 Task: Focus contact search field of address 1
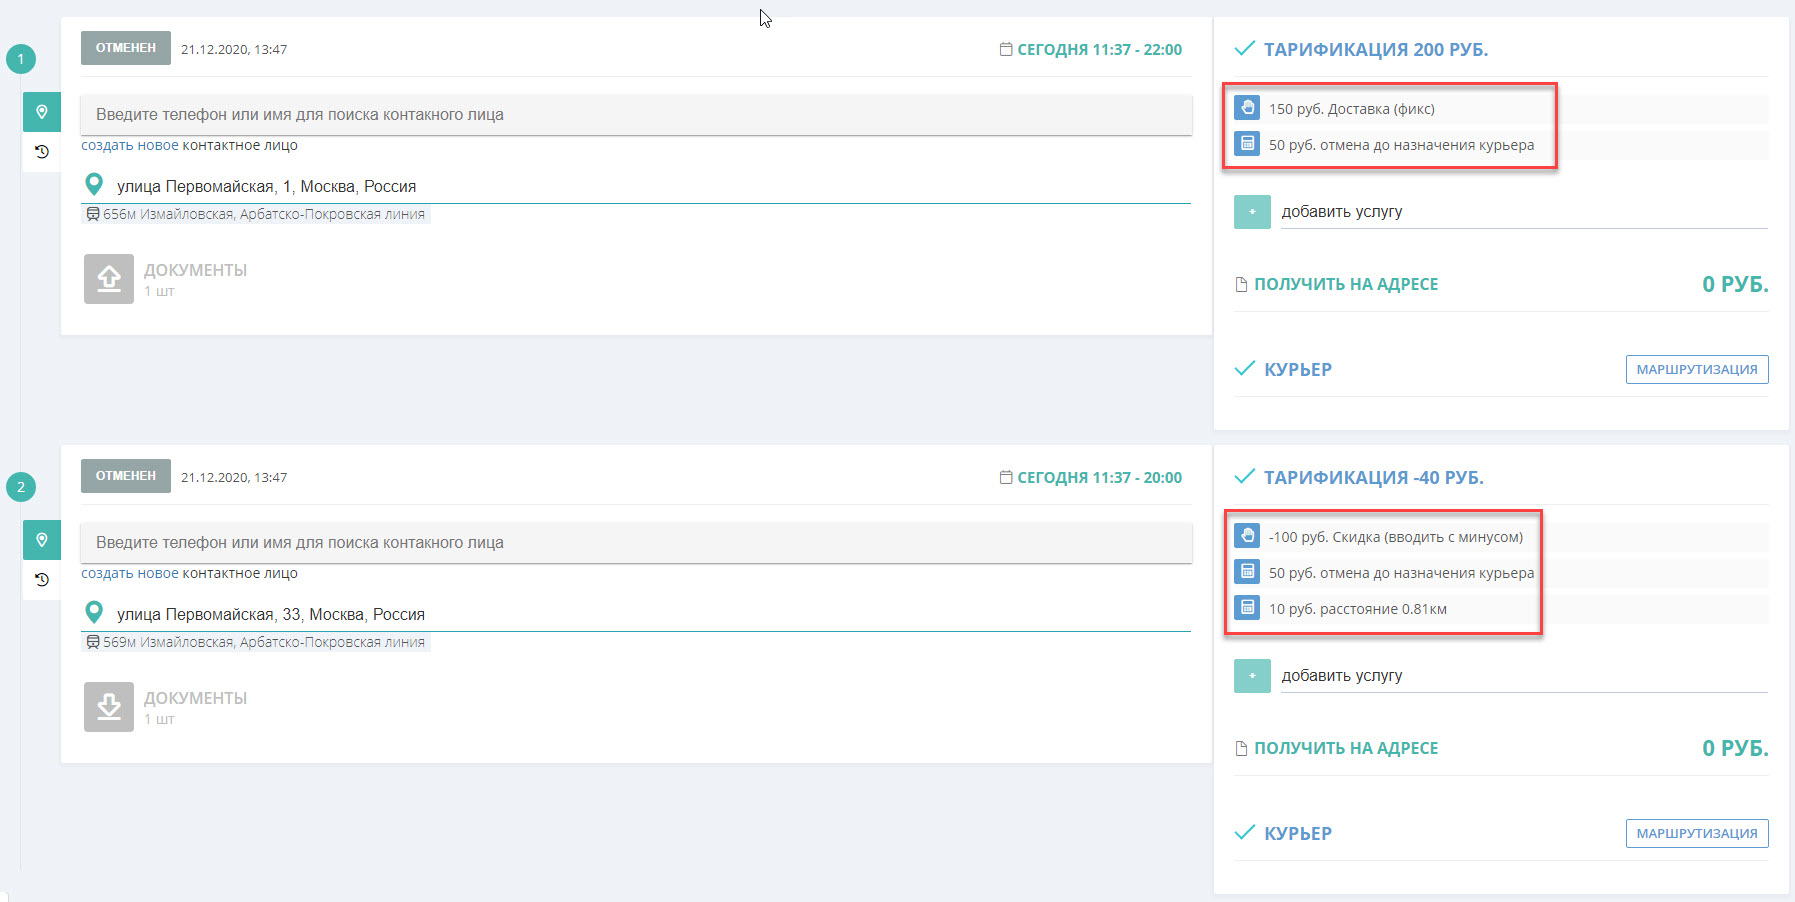click(636, 114)
